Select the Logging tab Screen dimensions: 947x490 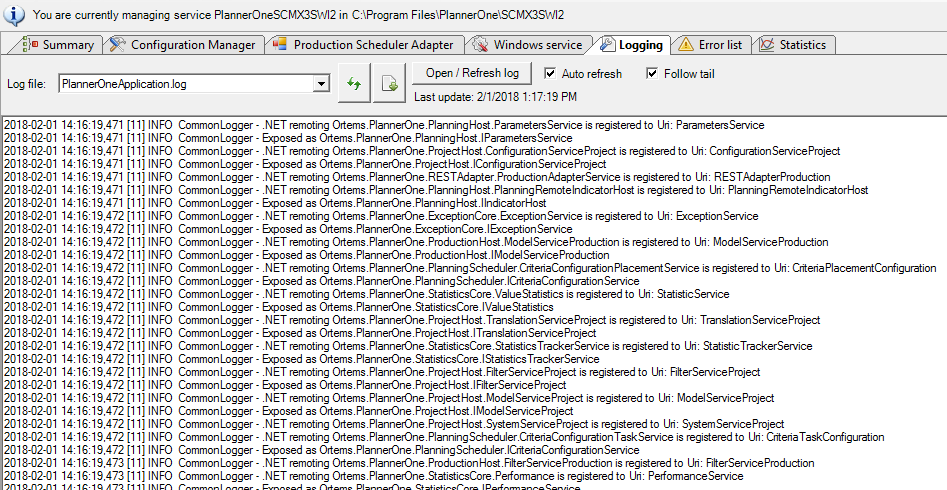pos(632,45)
